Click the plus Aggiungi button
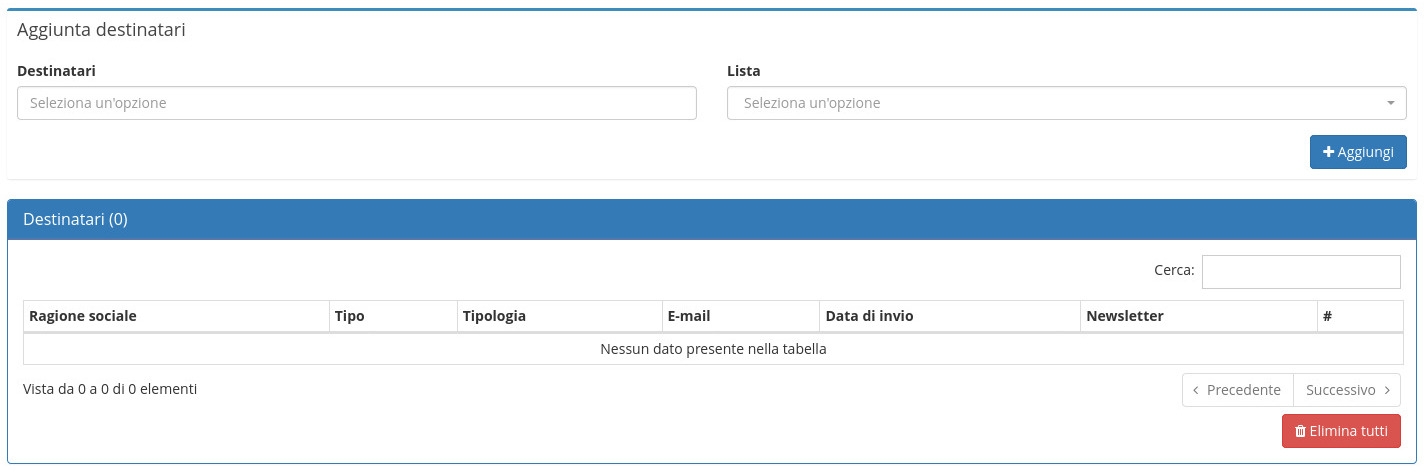This screenshot has height=473, width=1424. [1357, 152]
